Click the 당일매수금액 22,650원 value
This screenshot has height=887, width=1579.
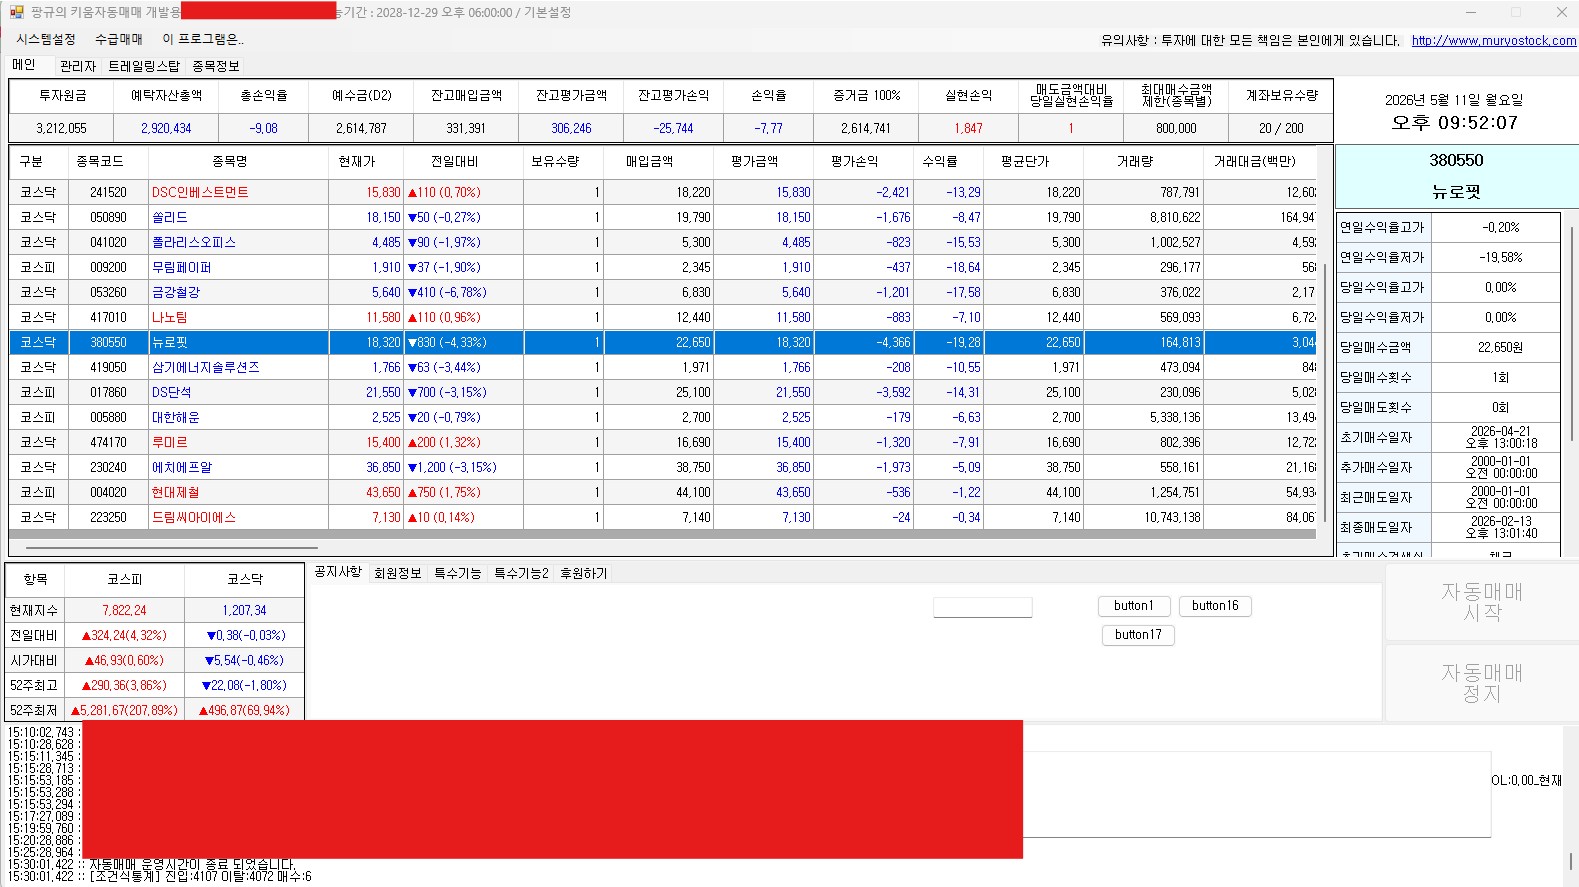click(x=1500, y=347)
